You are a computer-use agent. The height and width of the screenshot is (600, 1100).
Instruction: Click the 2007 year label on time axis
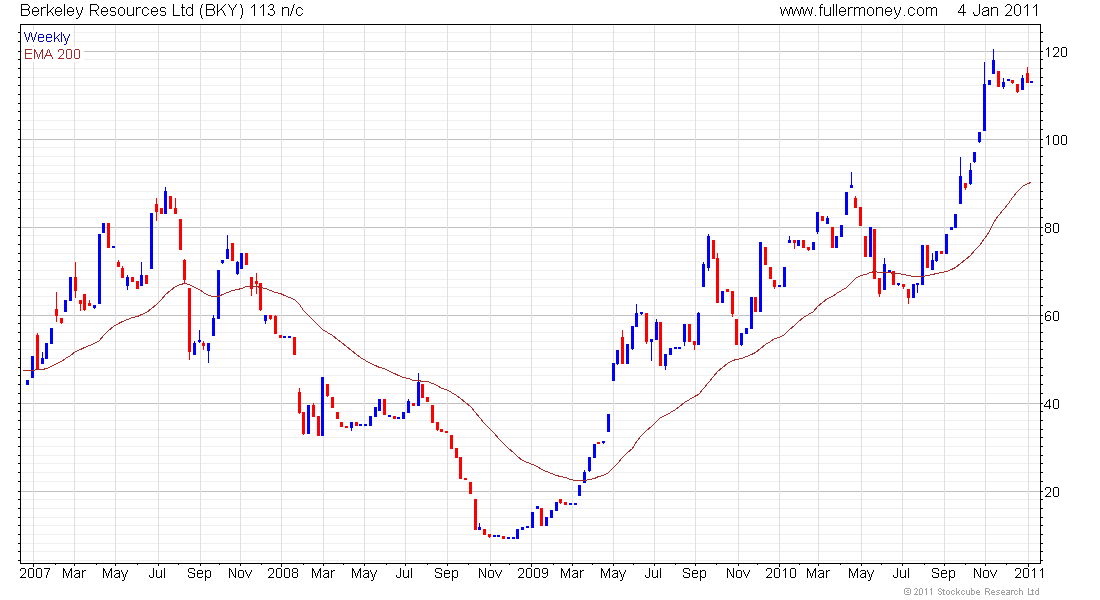coord(35,573)
